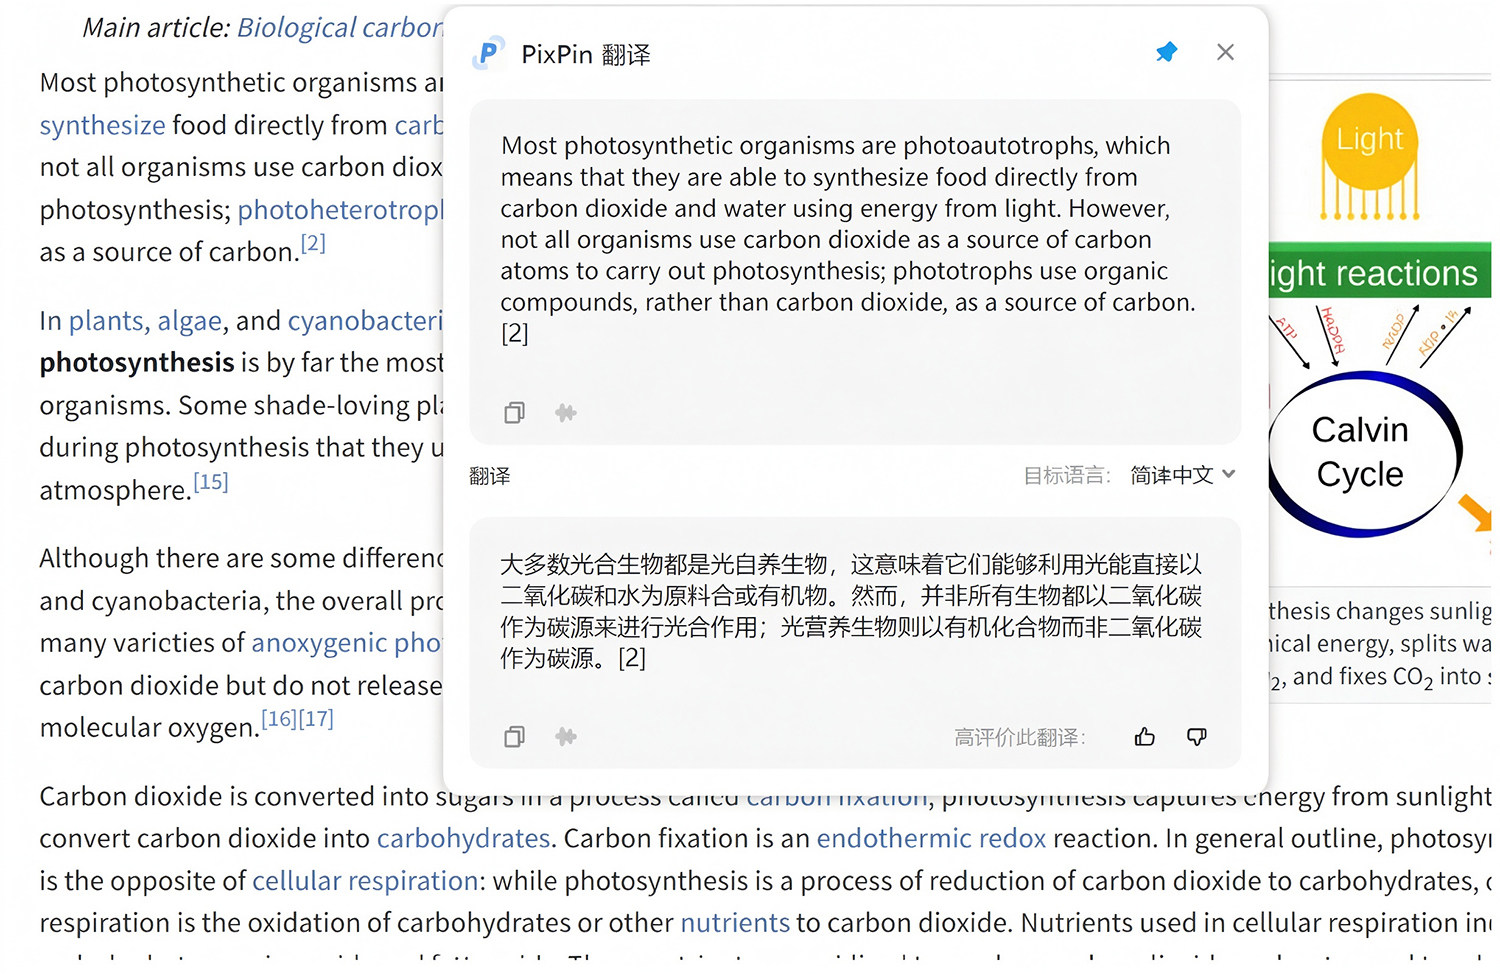
Task: Copy the original English source text
Action: pos(514,412)
